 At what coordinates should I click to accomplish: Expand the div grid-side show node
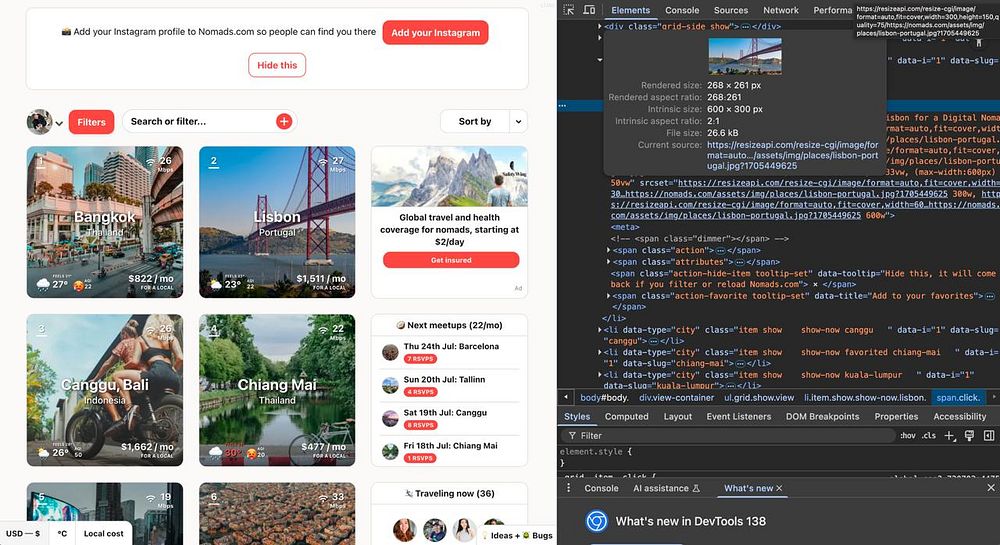(599, 27)
